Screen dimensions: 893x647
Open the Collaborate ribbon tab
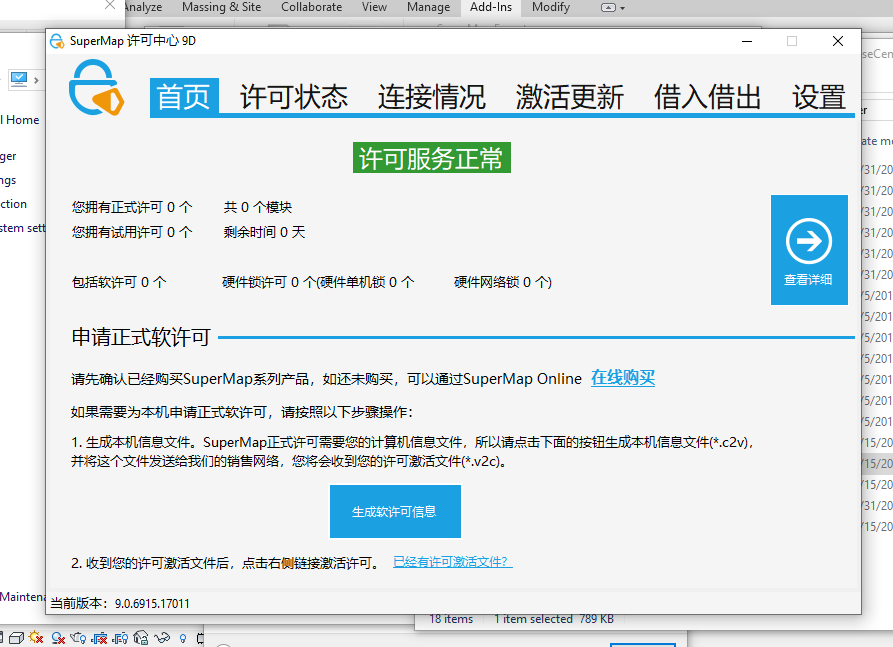tap(312, 7)
